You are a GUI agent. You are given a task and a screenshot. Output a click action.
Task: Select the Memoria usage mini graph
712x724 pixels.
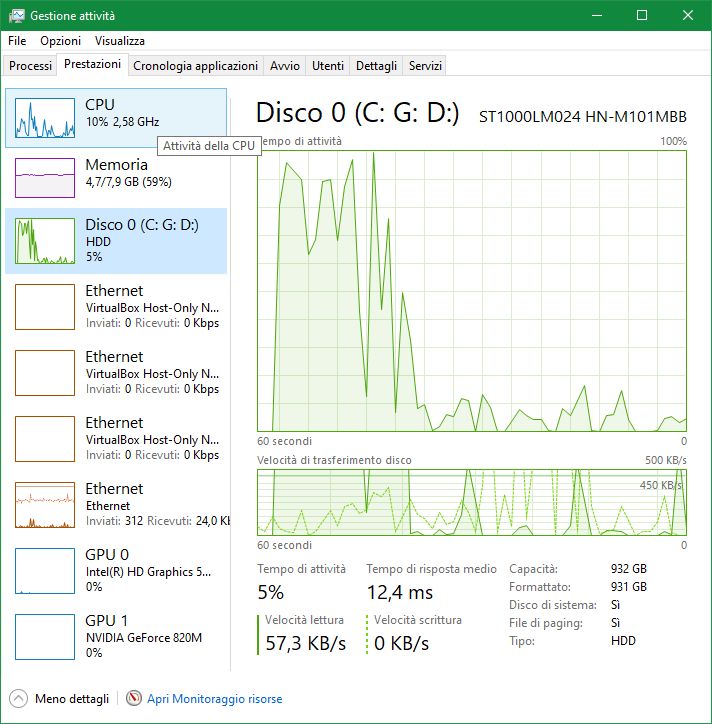click(x=45, y=178)
